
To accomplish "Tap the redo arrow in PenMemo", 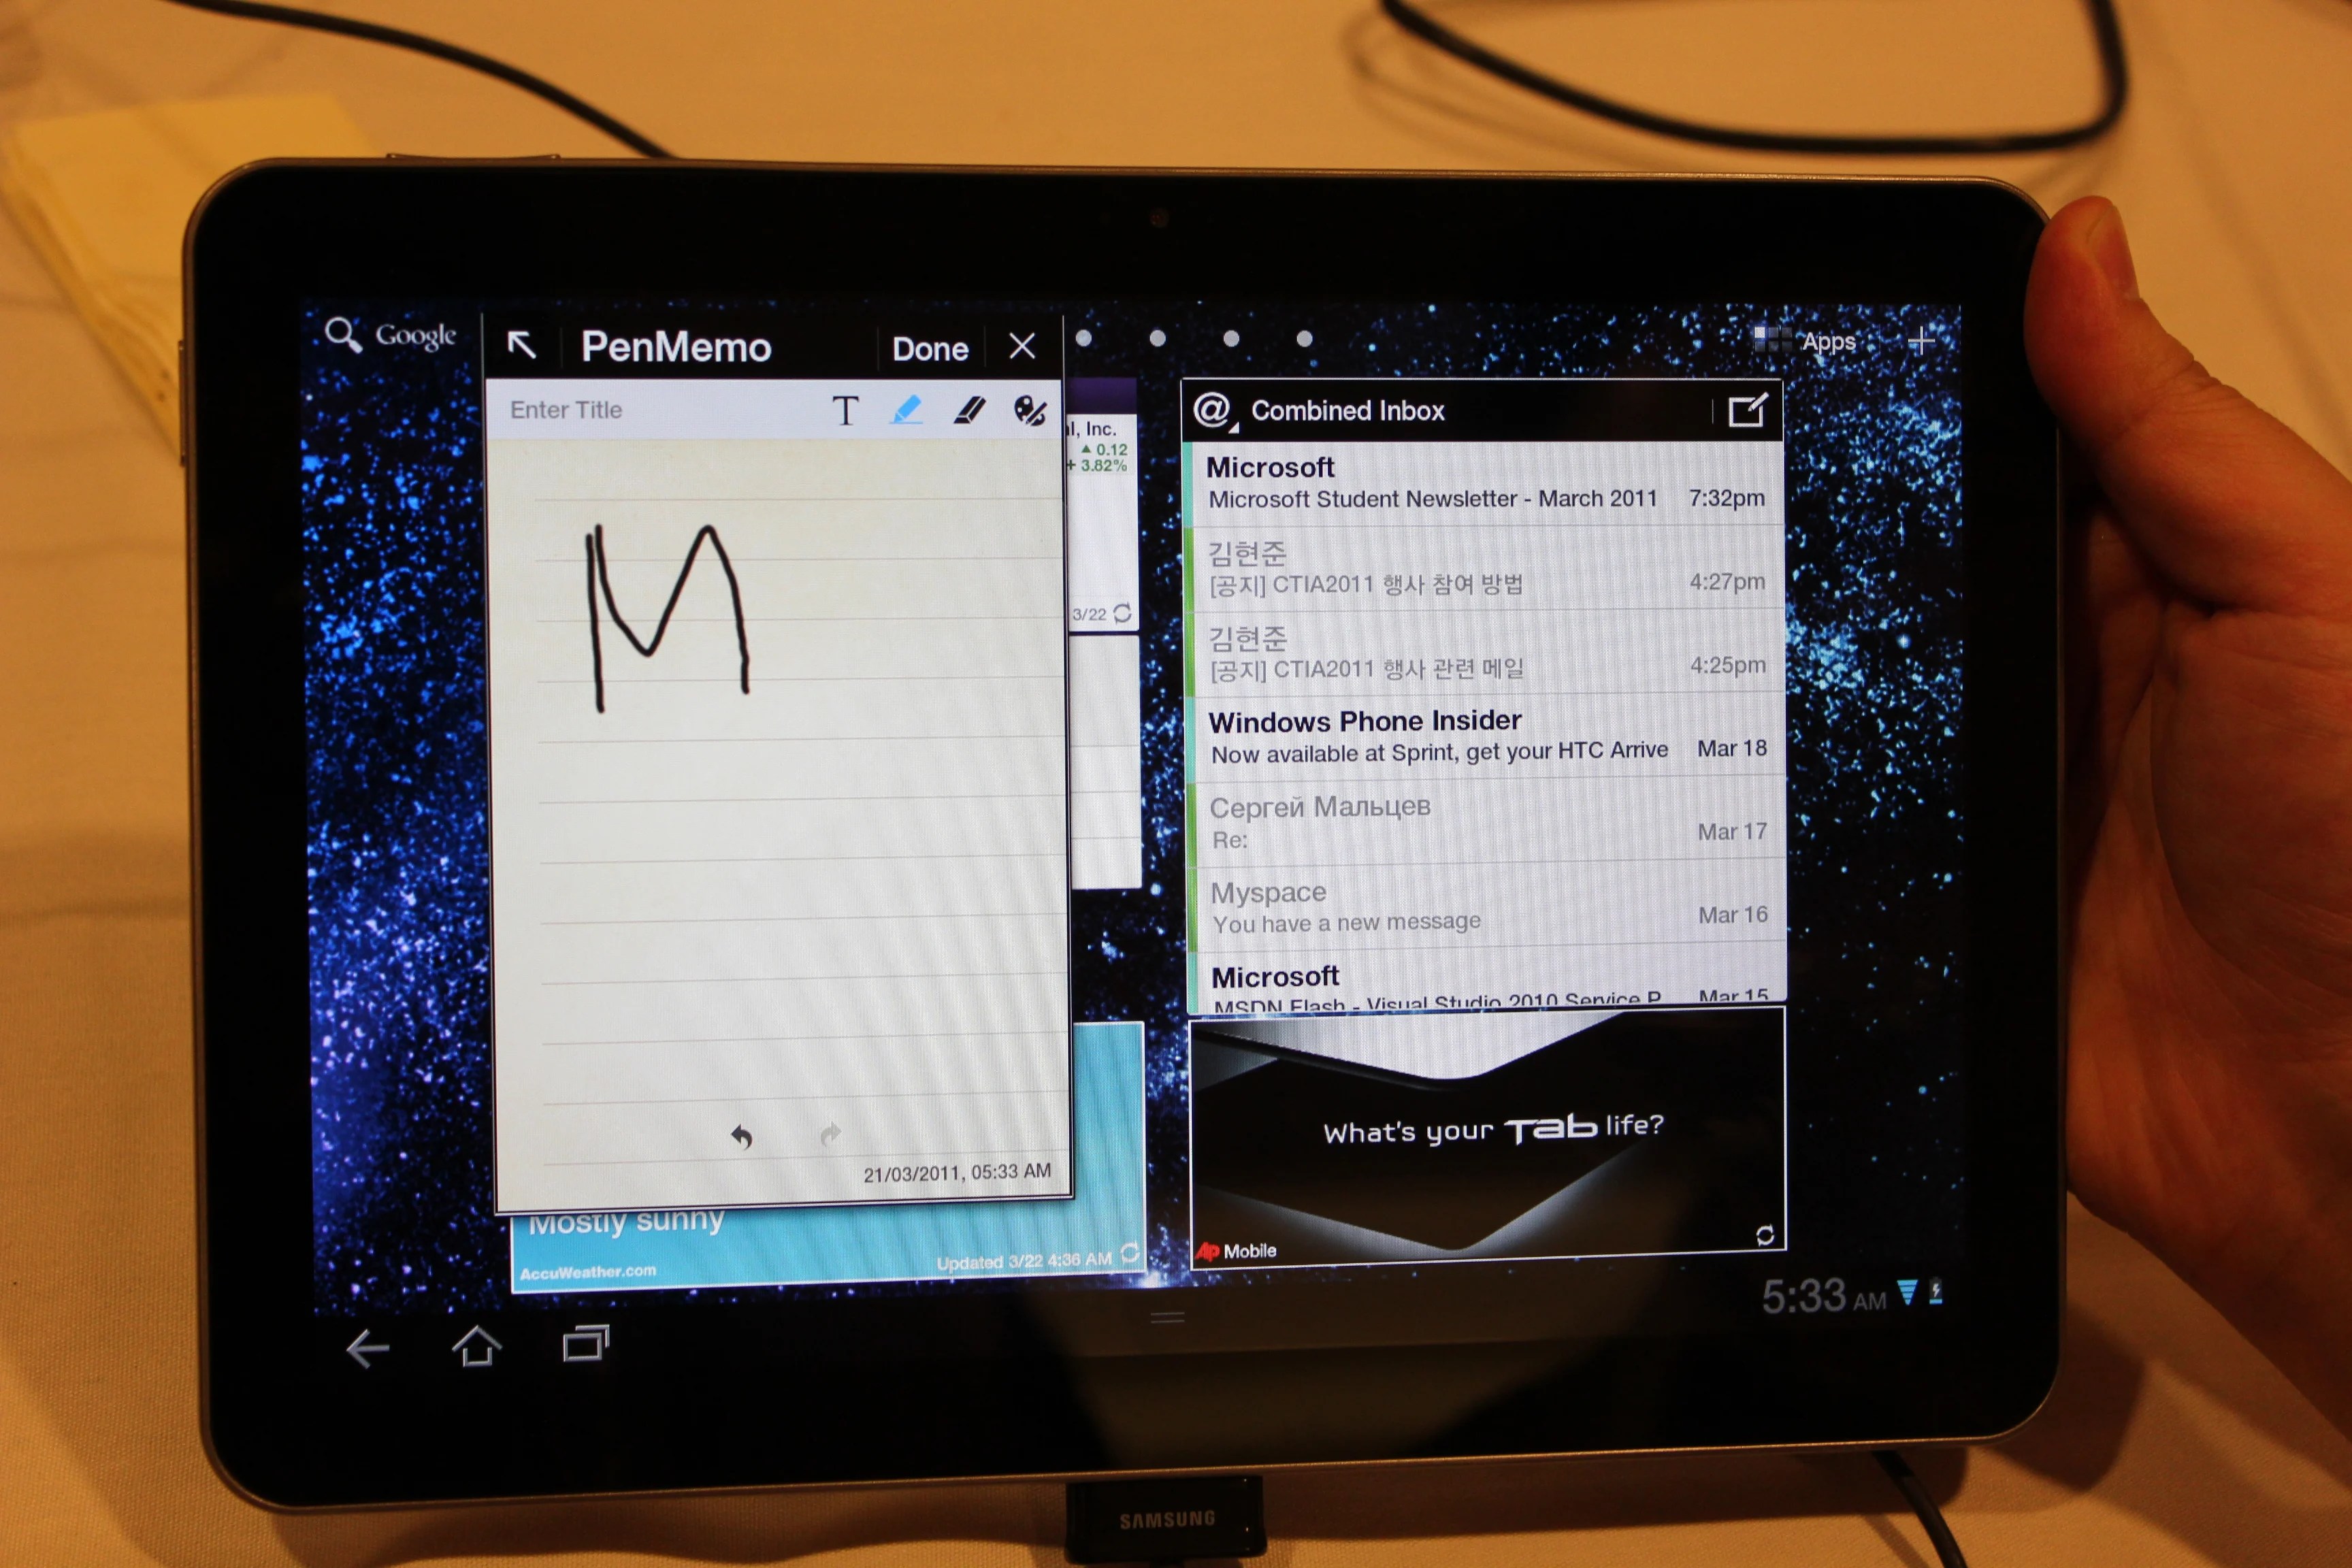I will coord(830,1134).
